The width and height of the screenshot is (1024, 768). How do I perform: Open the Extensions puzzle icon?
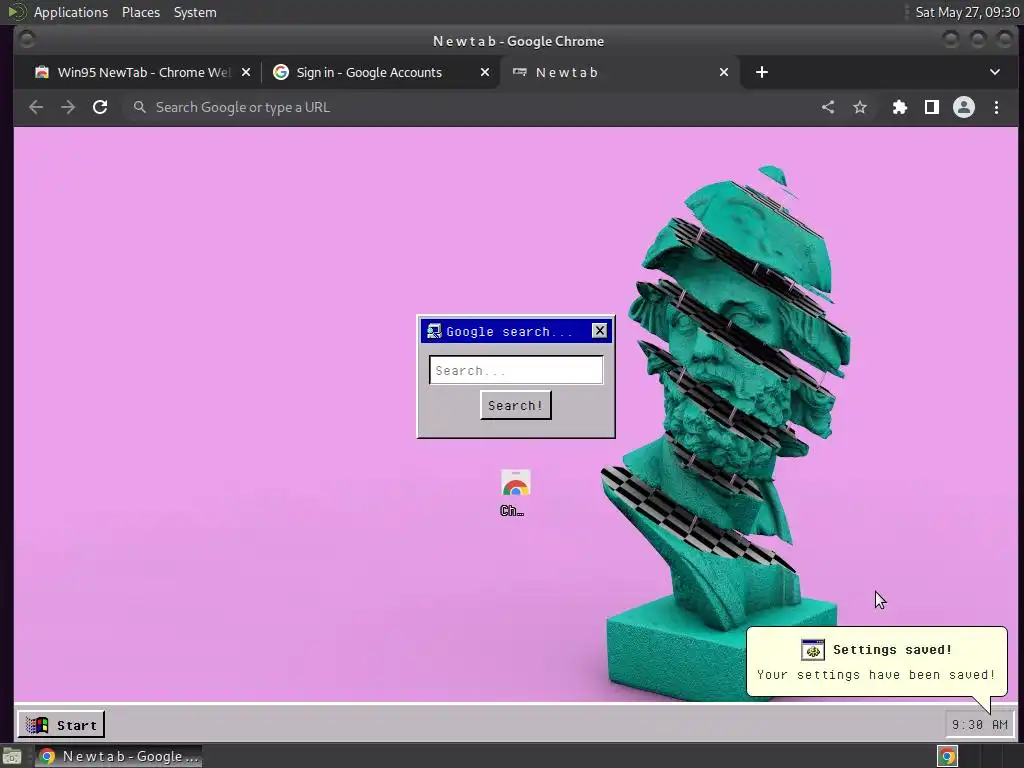click(900, 107)
